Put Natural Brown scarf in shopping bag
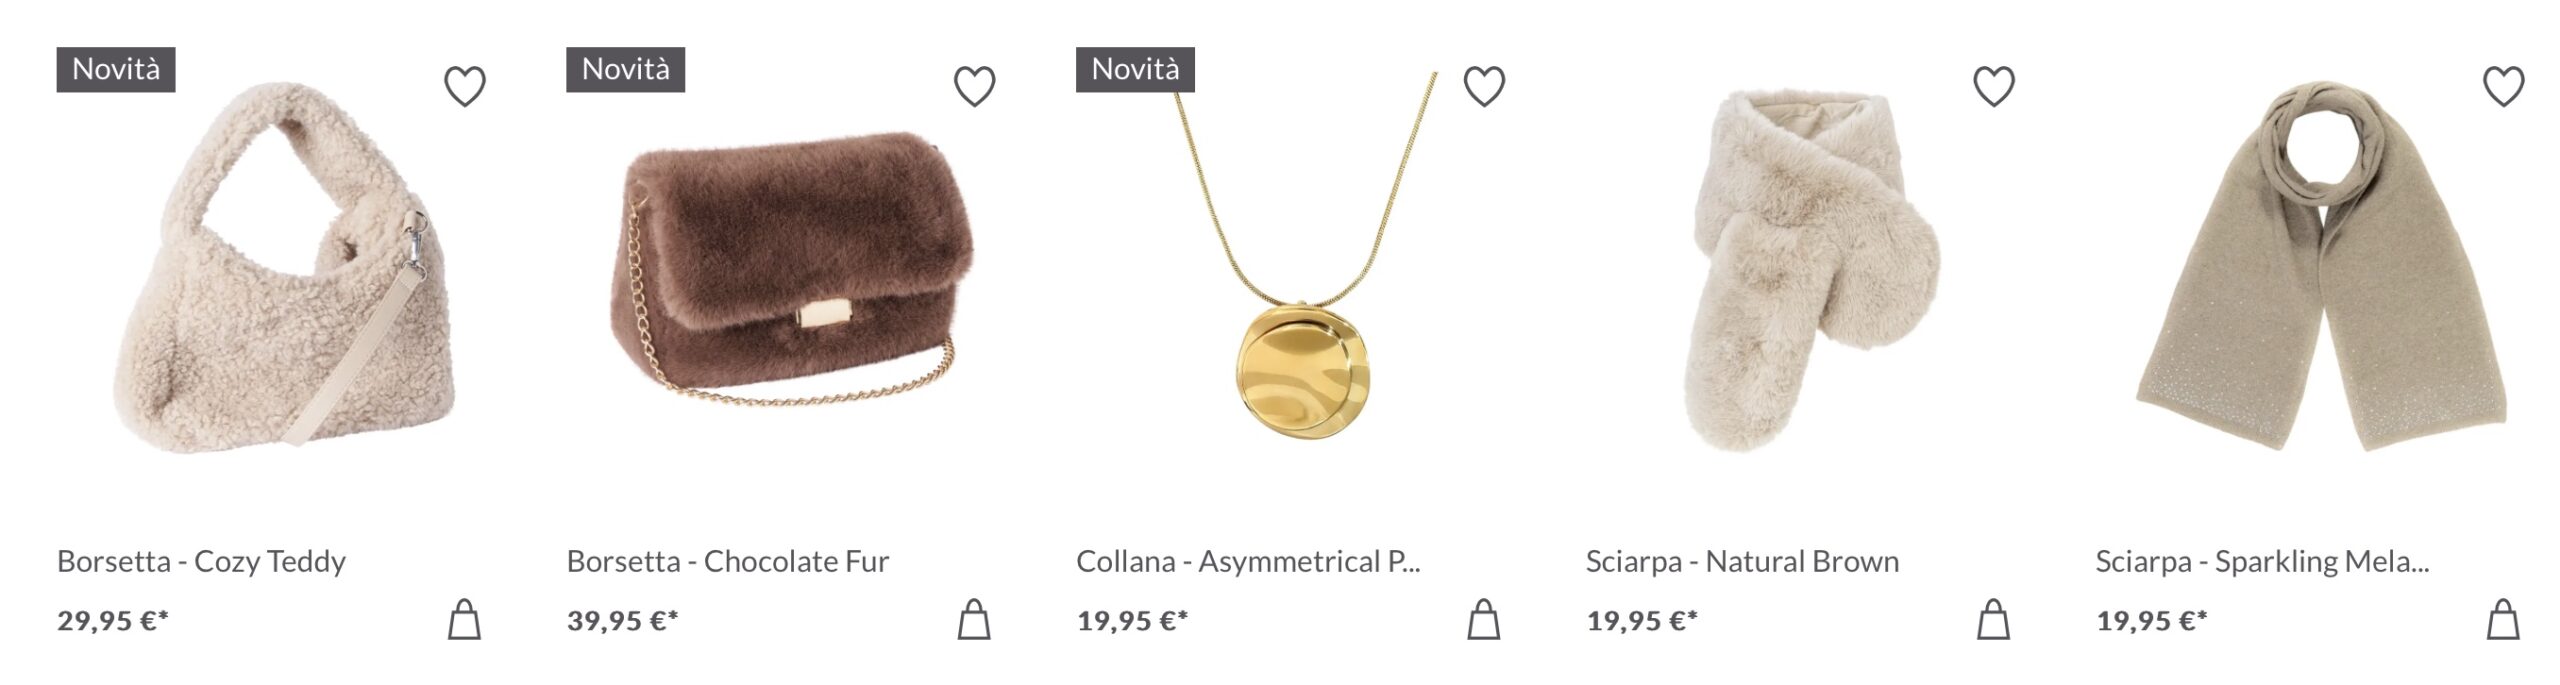 (1993, 619)
